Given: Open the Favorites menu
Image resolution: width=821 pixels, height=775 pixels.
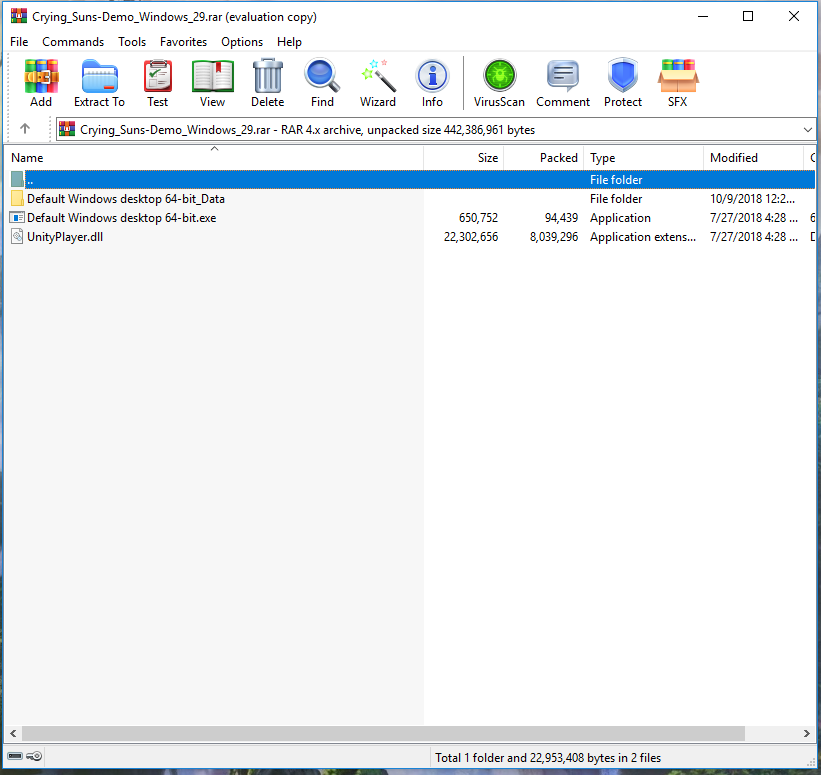Looking at the screenshot, I should click(183, 42).
